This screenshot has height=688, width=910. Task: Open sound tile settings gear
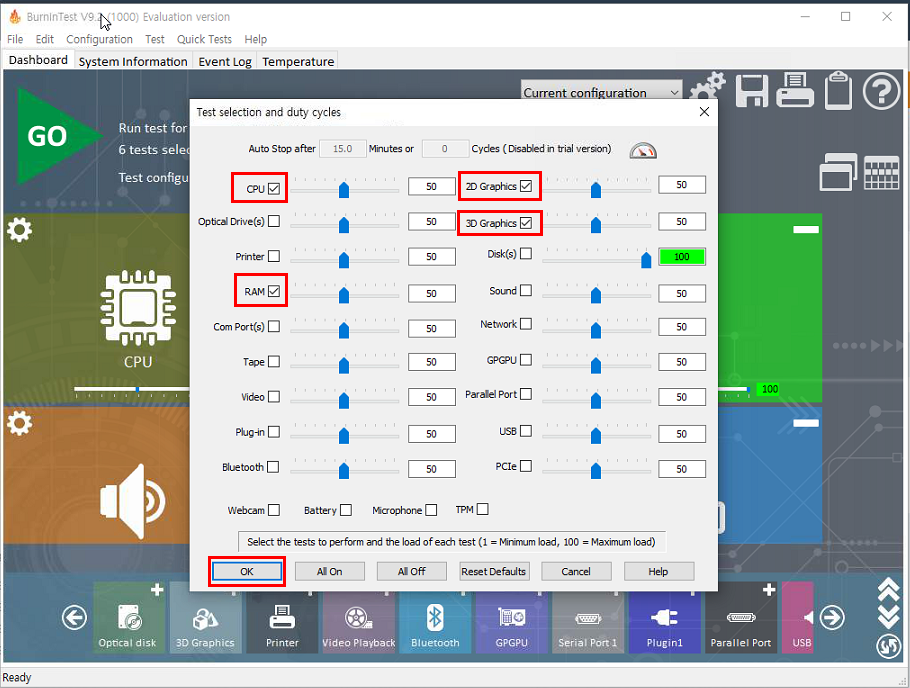tap(19, 423)
